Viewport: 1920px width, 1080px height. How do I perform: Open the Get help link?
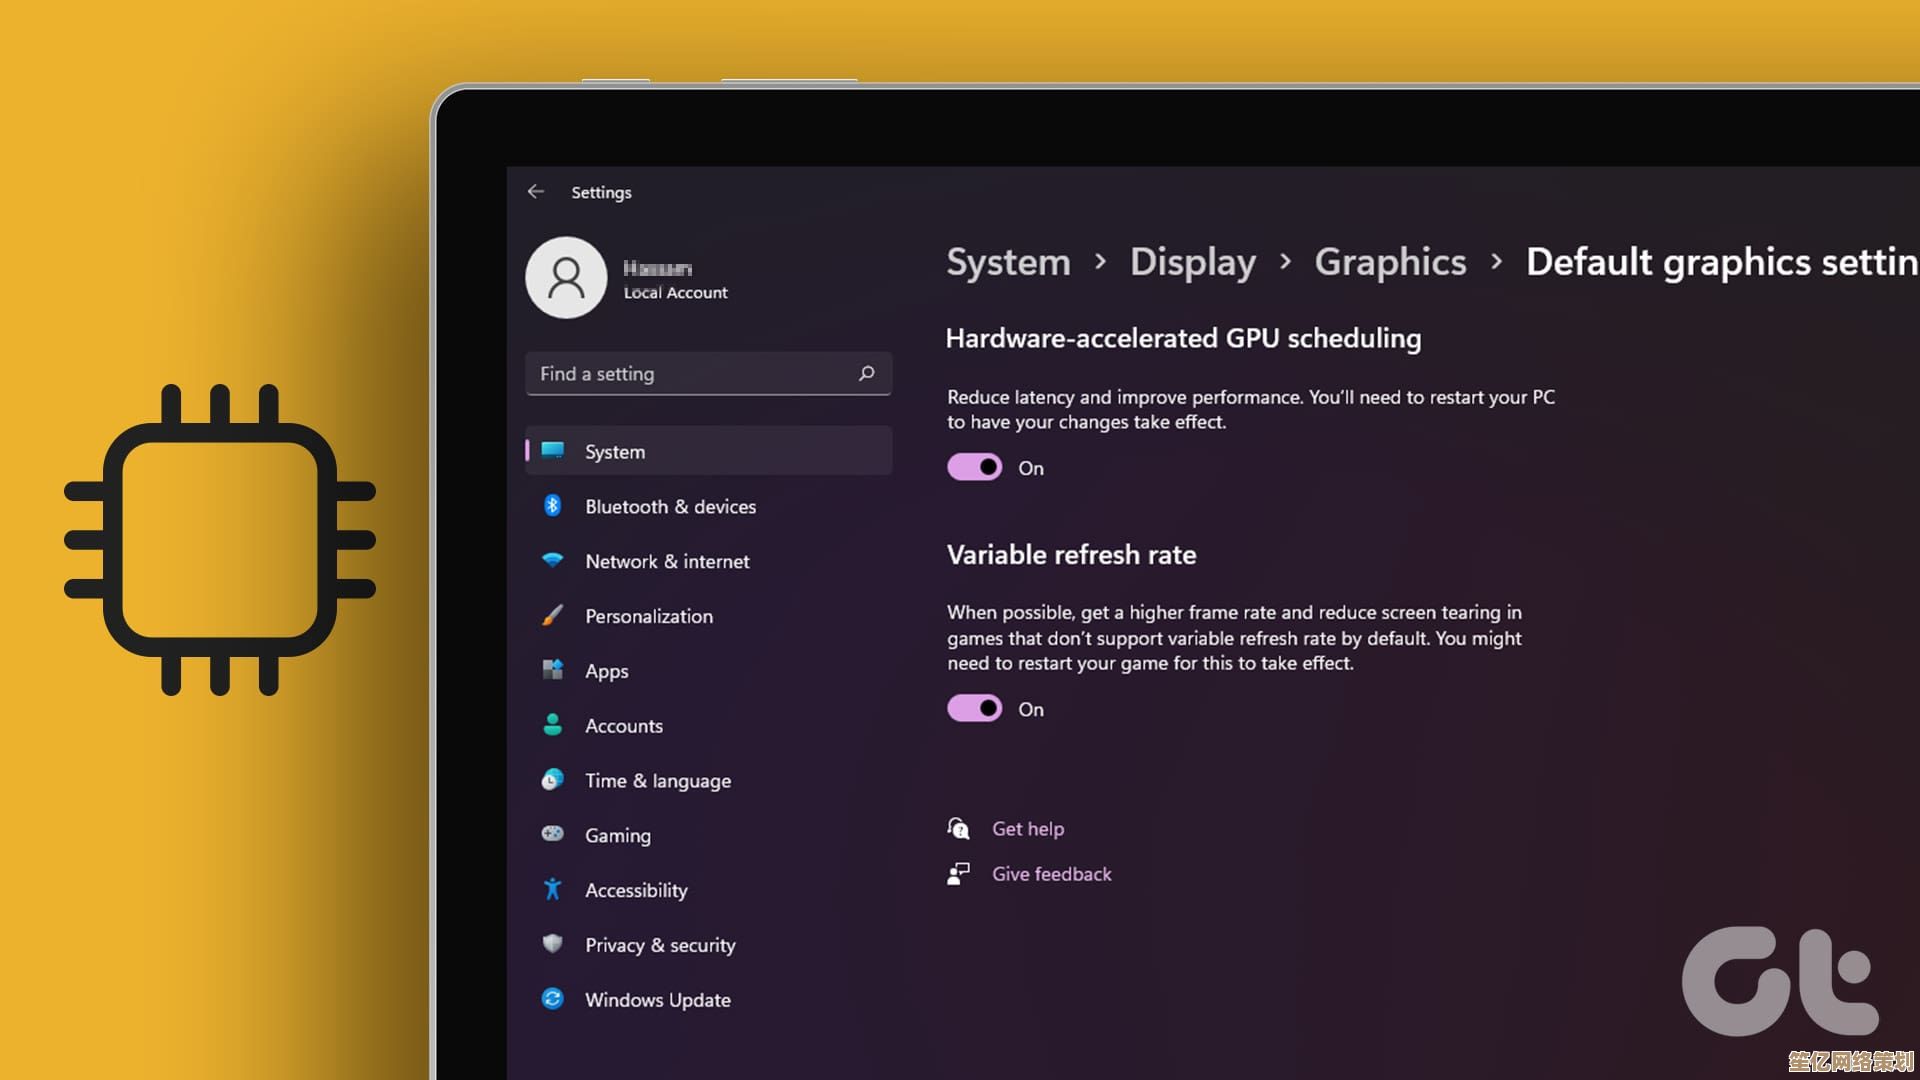[x=1027, y=828]
